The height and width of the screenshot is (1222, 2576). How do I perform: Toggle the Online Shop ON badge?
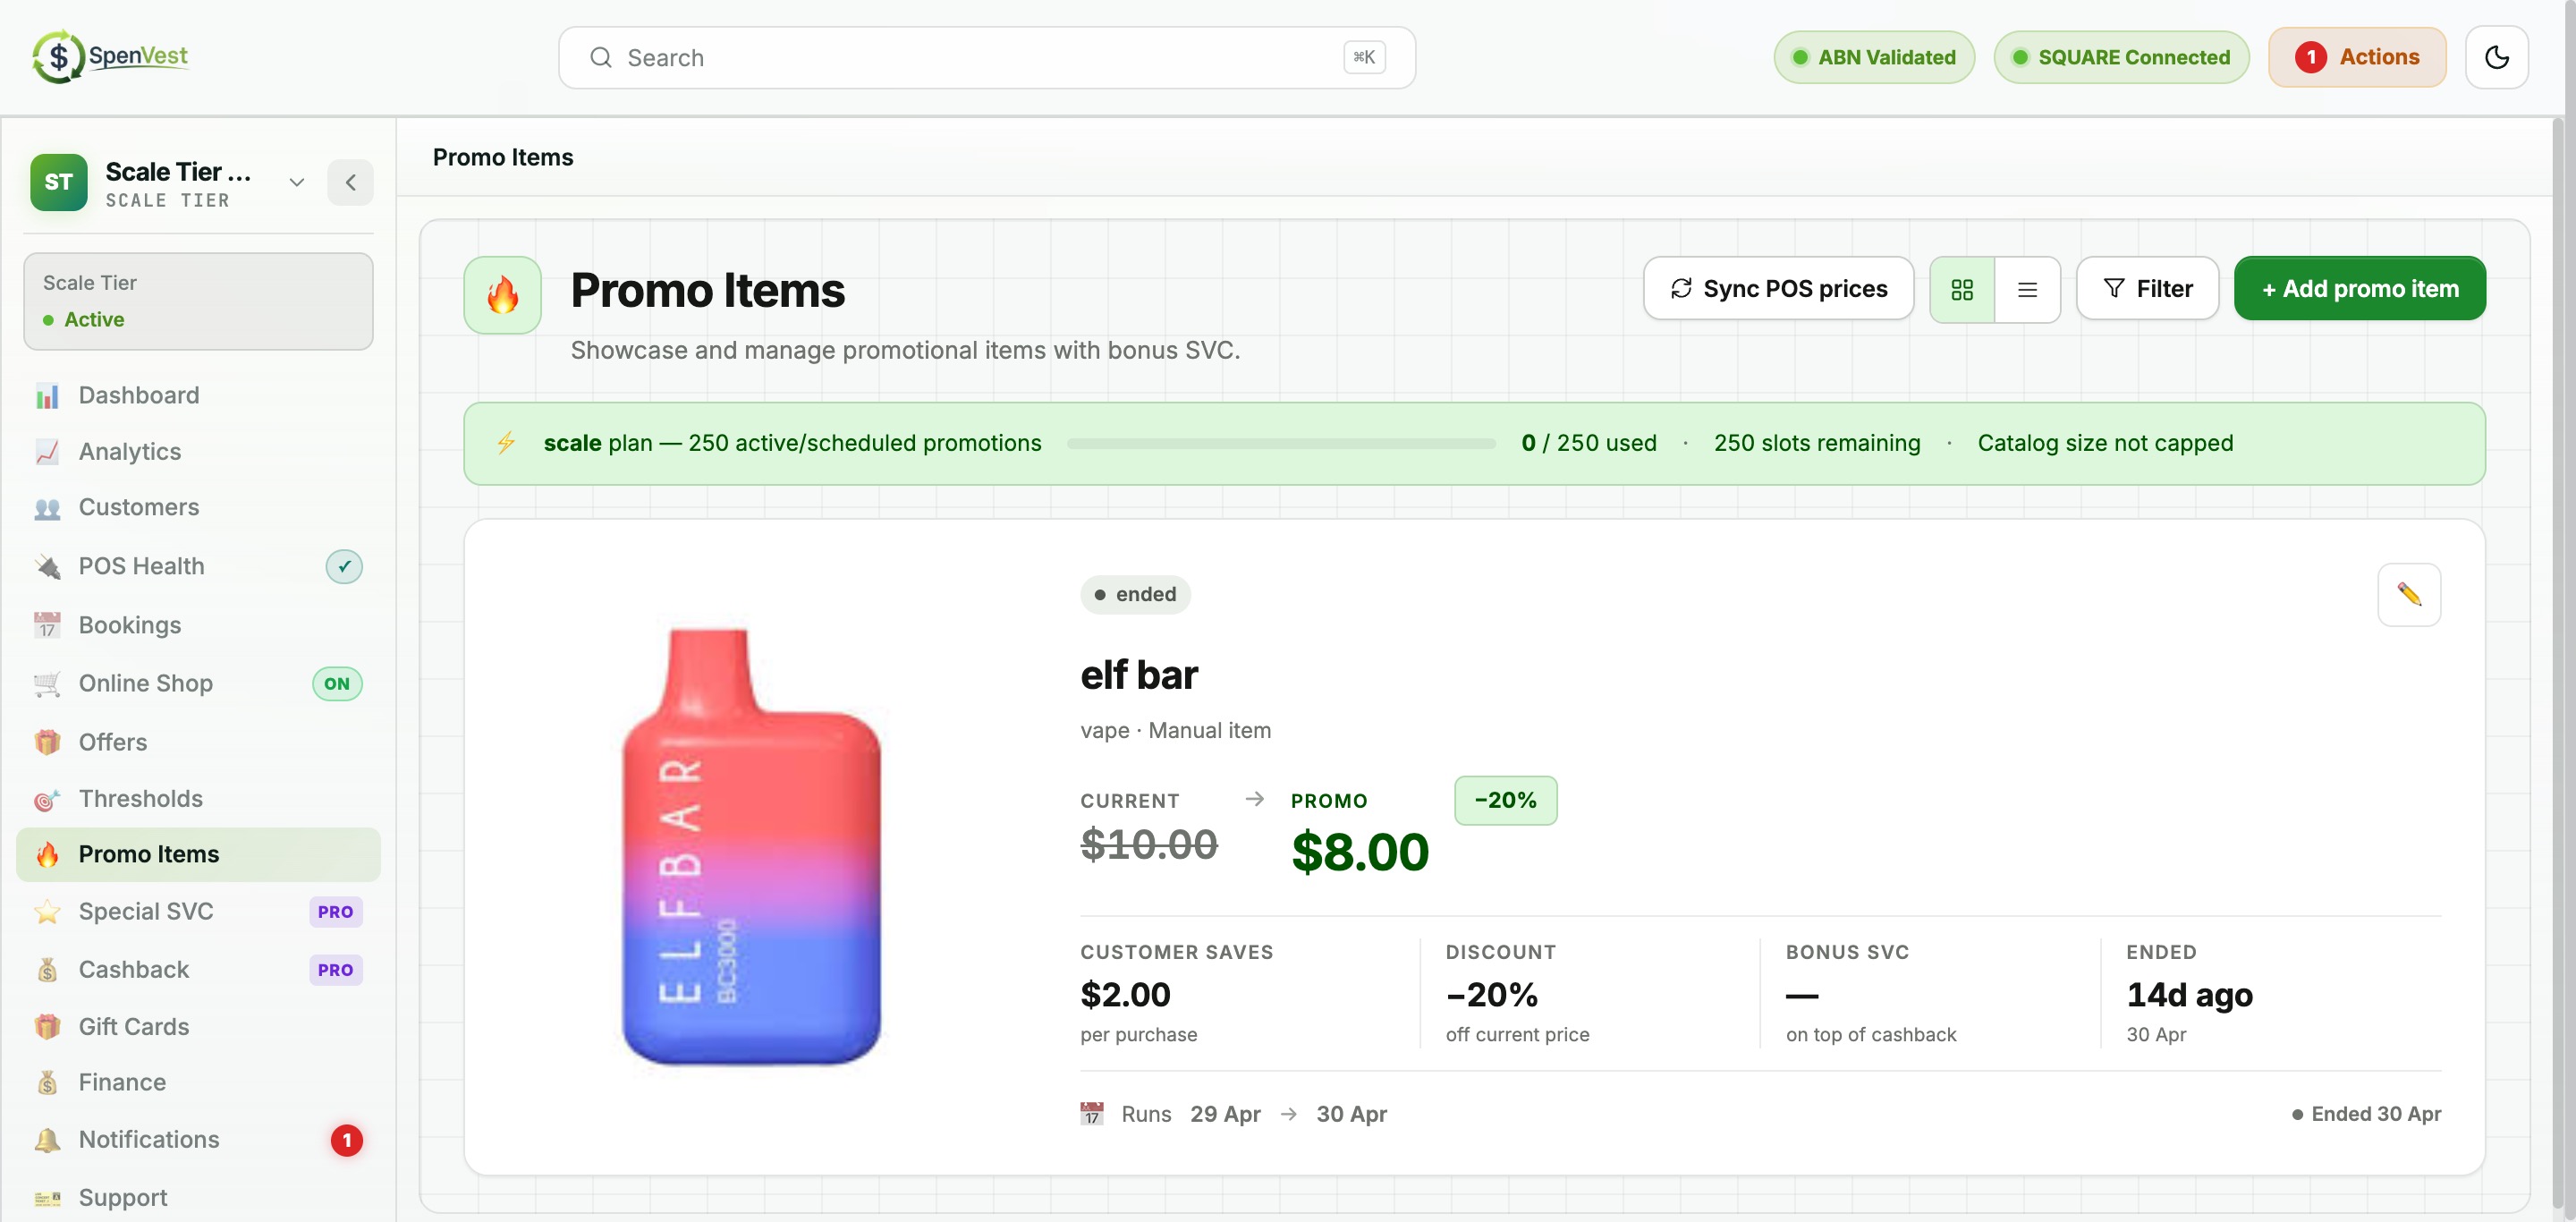pos(337,684)
